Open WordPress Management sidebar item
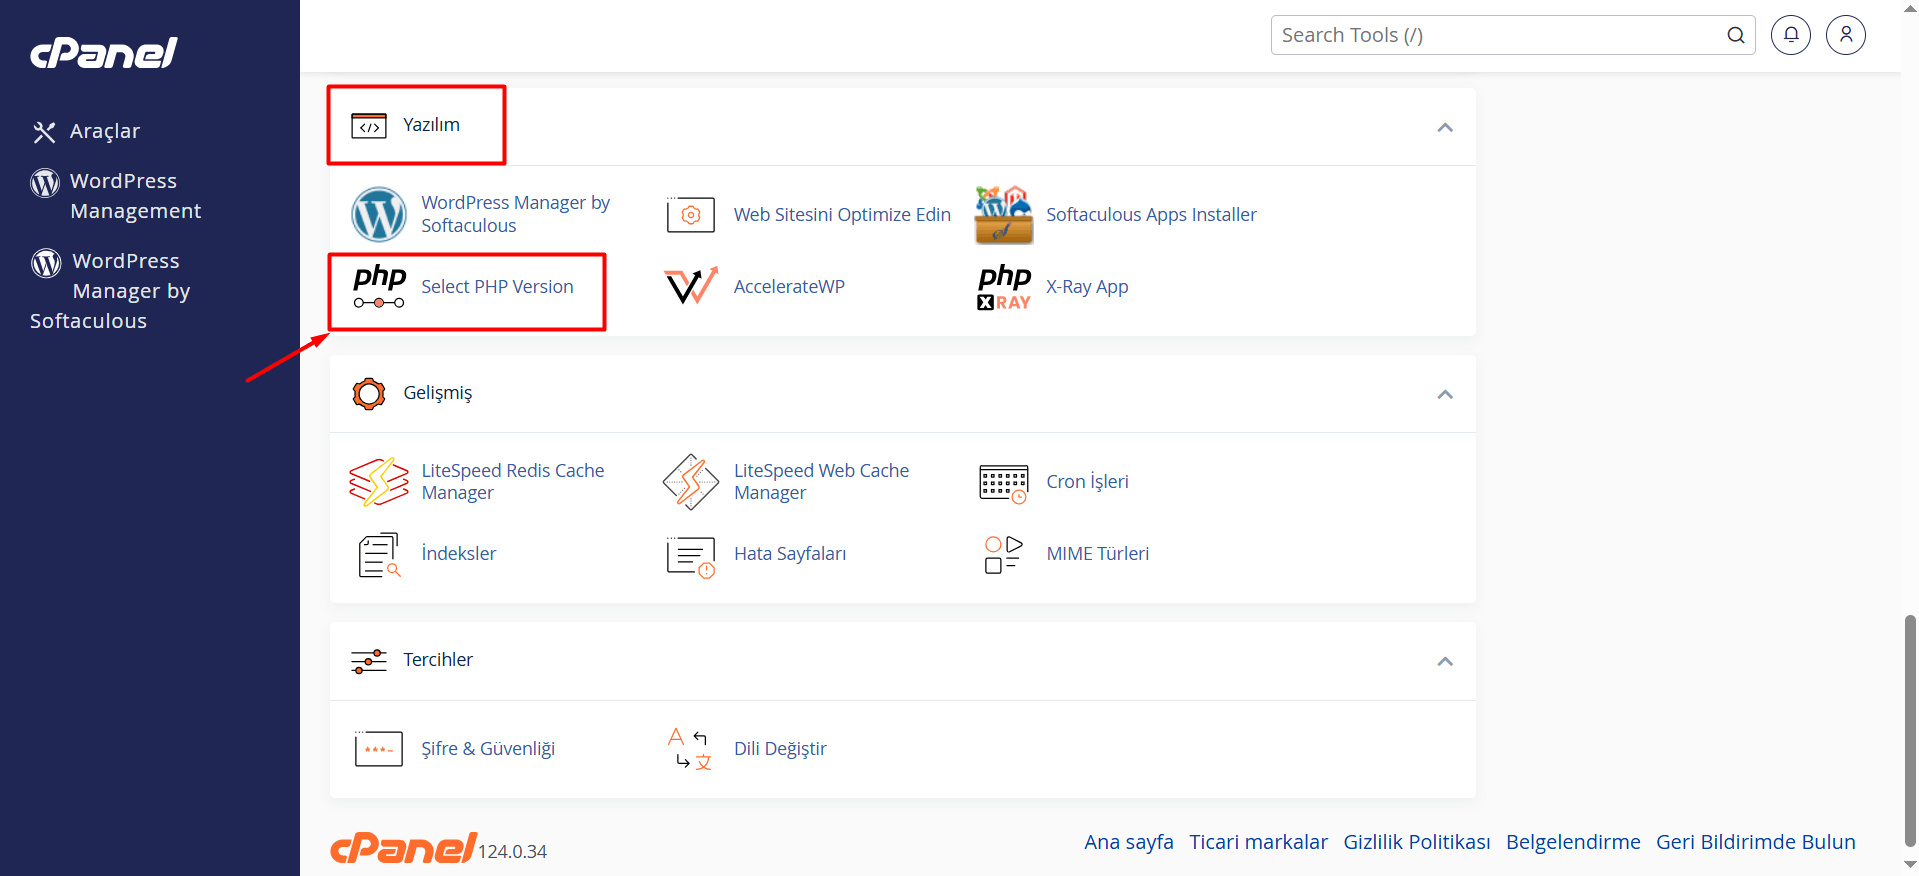 pos(136,196)
